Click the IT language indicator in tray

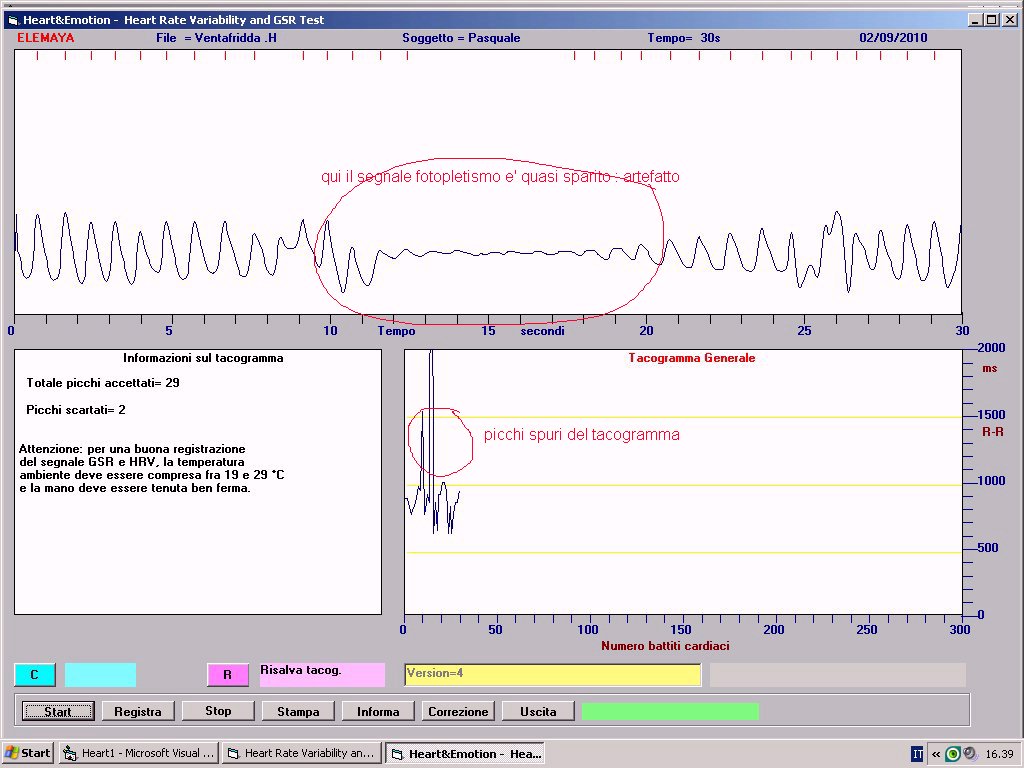pyautogui.click(x=917, y=753)
